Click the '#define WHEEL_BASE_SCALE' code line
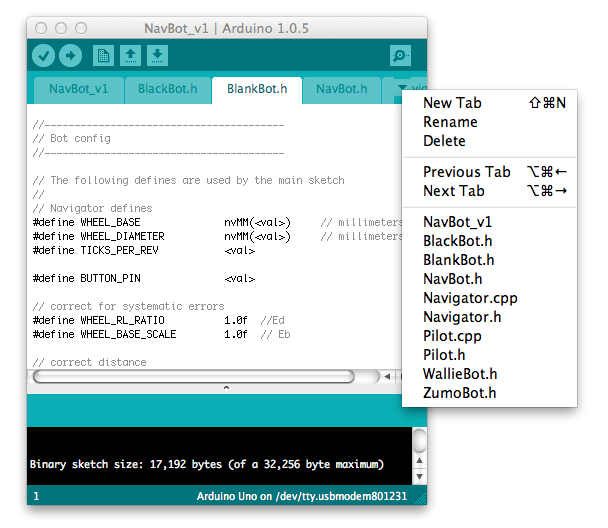 pos(162,334)
